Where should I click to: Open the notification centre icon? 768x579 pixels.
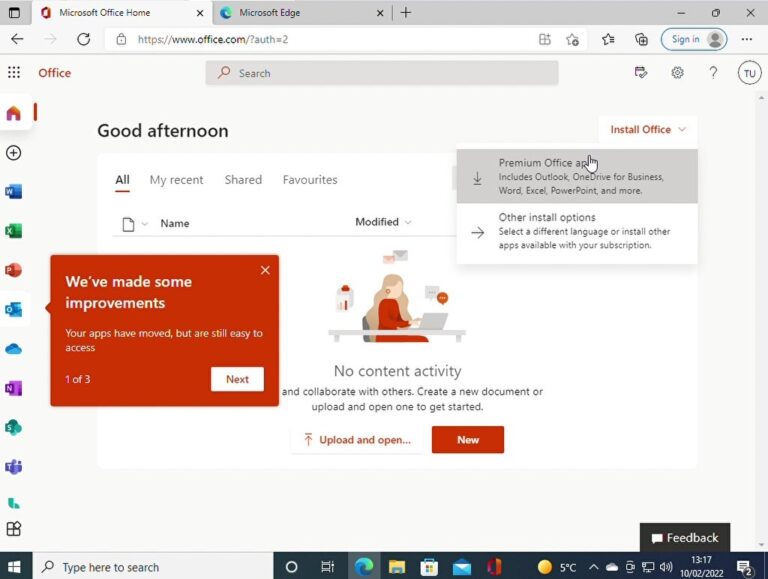click(x=744, y=568)
